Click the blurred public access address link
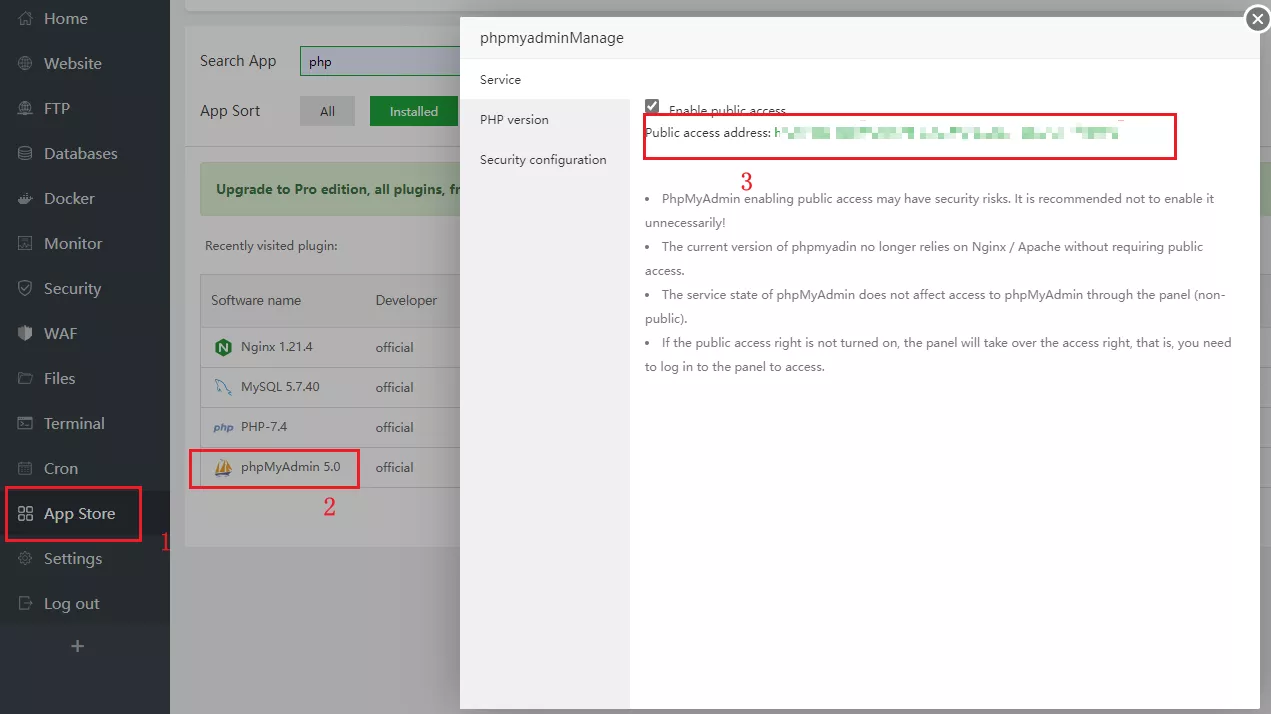The width and height of the screenshot is (1271, 714). click(x=946, y=132)
